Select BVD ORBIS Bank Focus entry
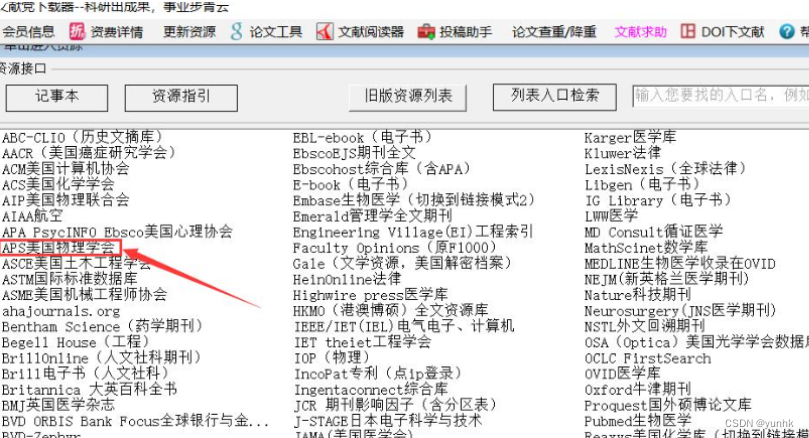 [x=136, y=421]
